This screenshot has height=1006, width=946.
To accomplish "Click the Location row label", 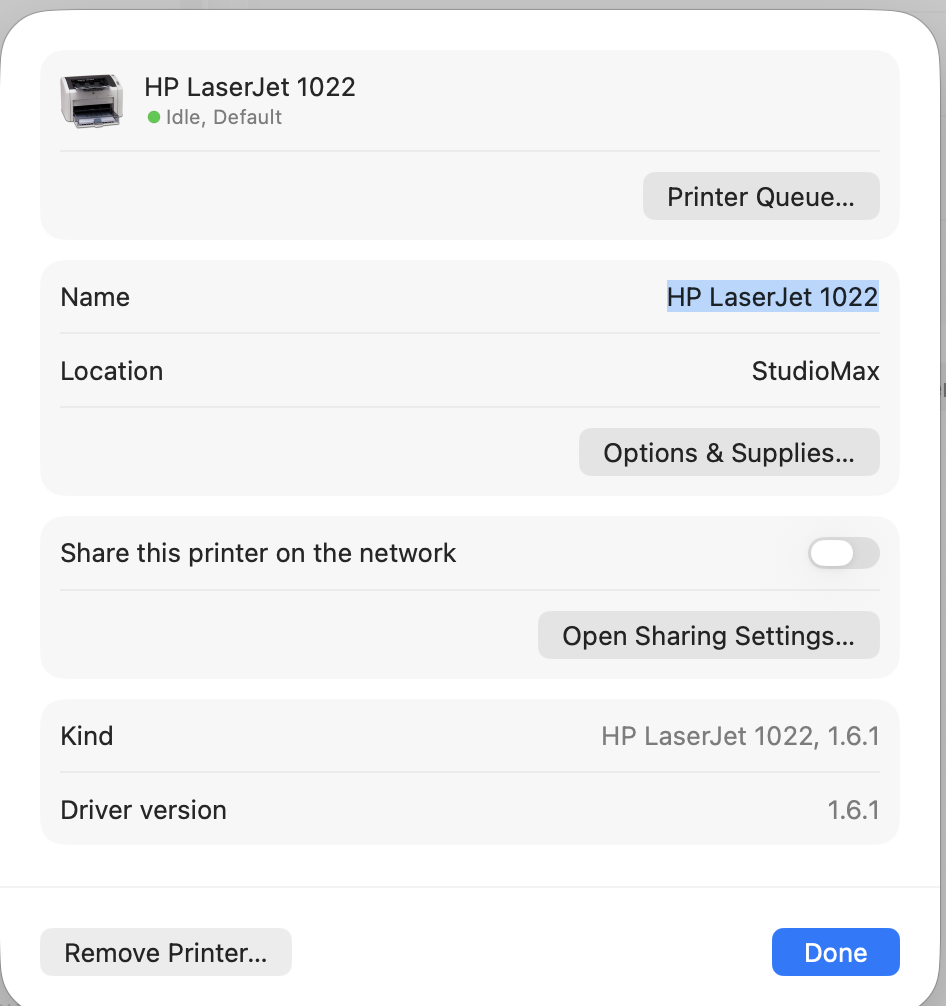I will (111, 371).
